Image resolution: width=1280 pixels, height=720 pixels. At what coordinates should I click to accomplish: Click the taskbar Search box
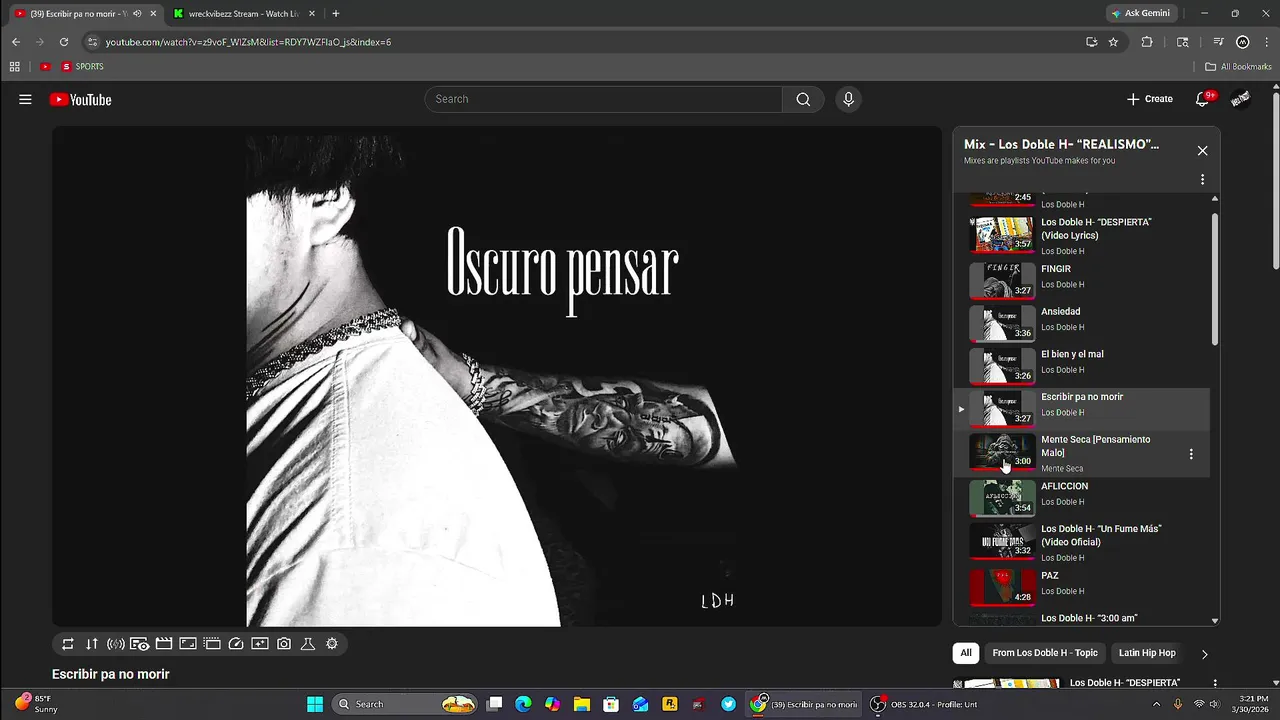pyautogui.click(x=404, y=704)
